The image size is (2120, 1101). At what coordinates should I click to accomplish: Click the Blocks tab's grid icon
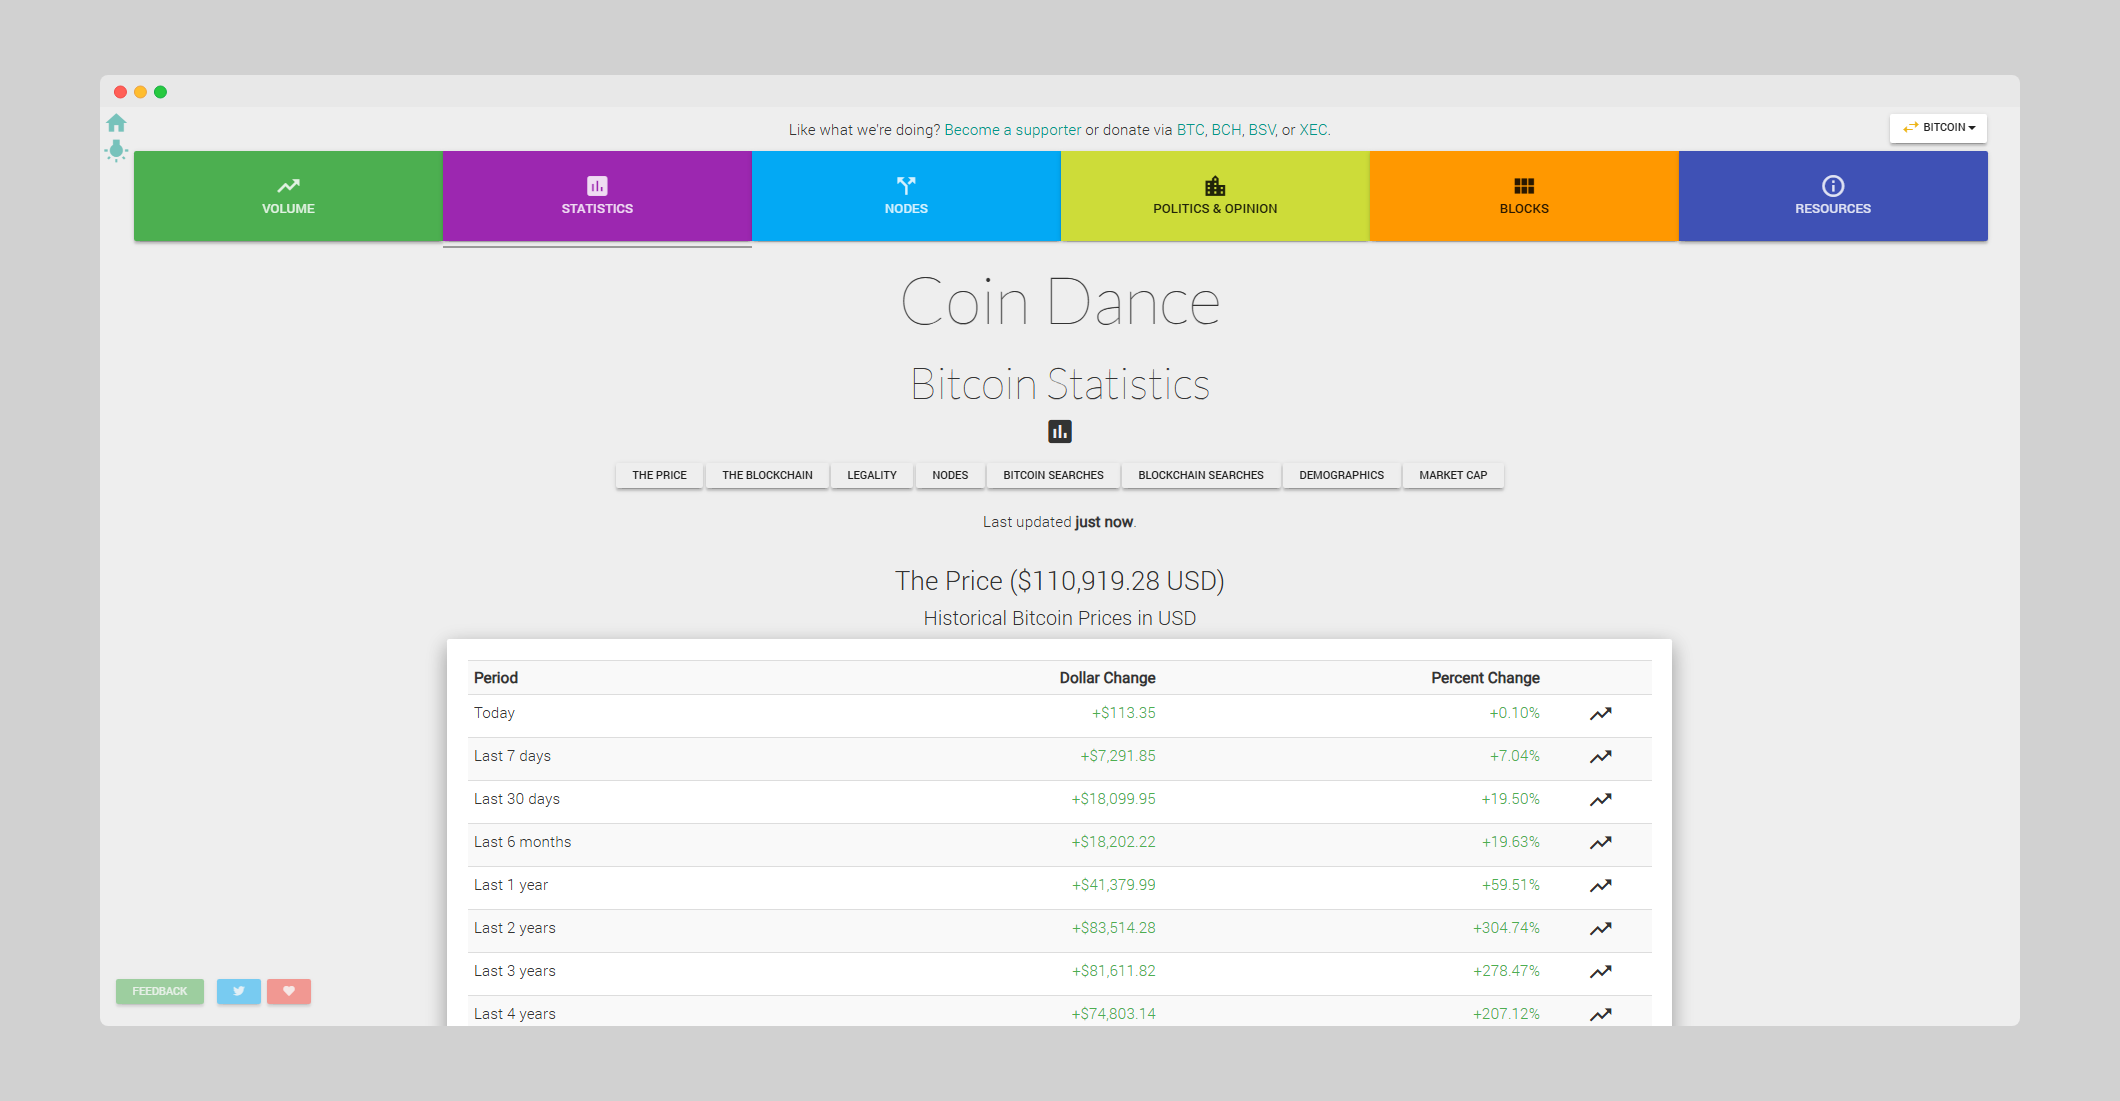1524,186
